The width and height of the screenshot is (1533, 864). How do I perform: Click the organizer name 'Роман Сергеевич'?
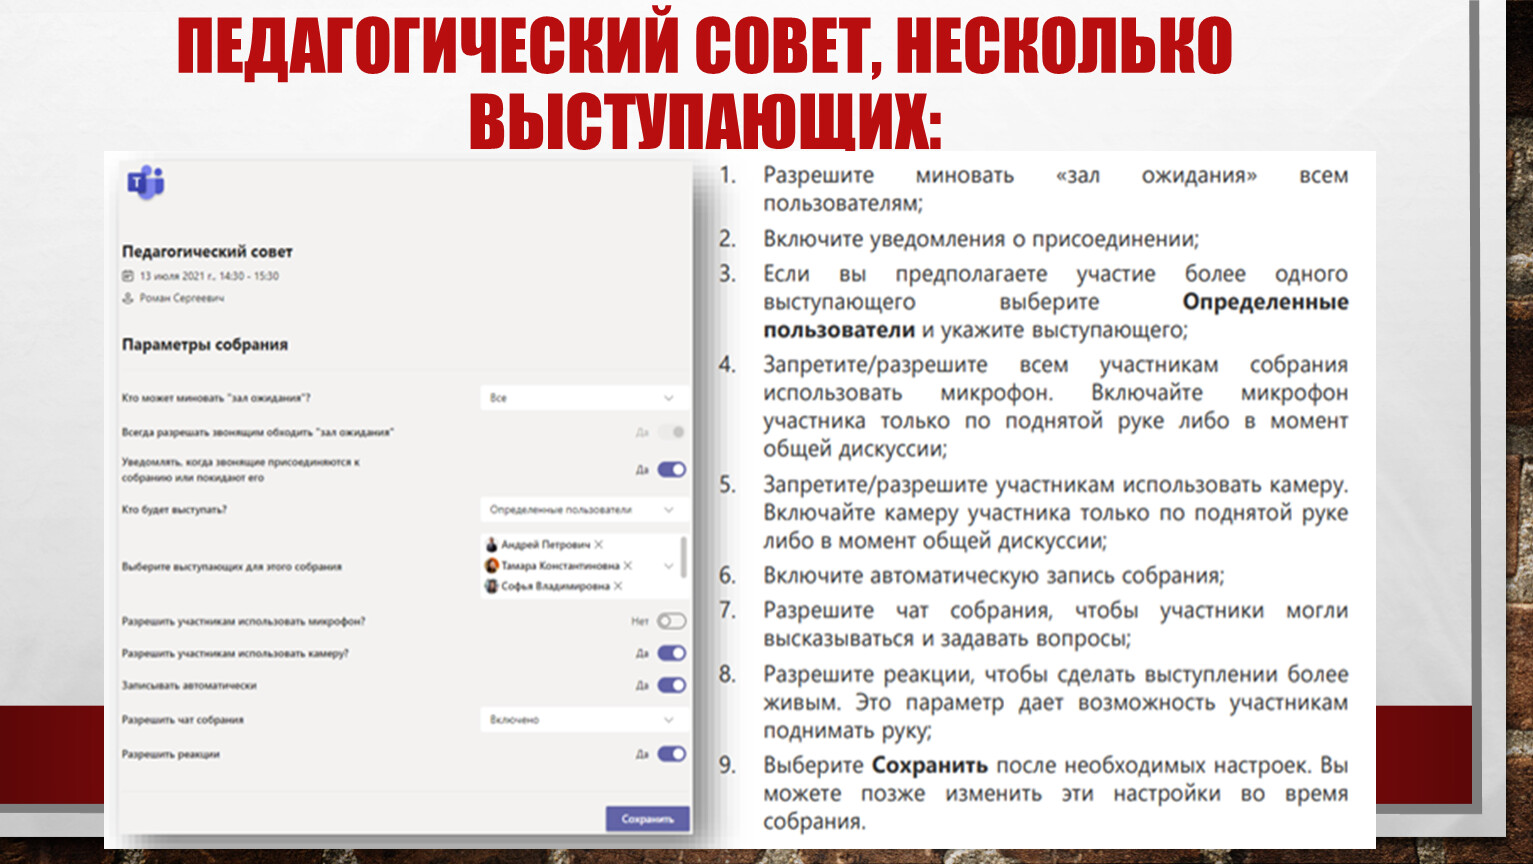tap(182, 298)
